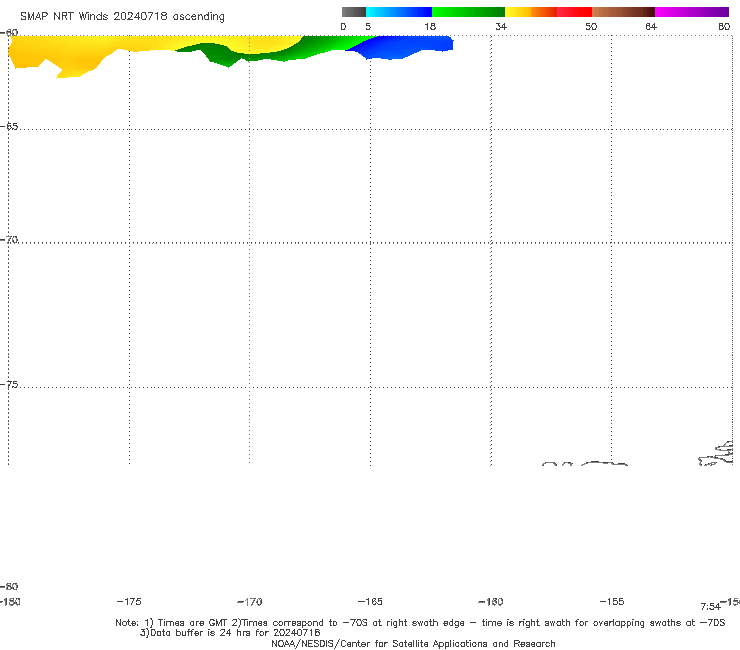Click the magenta-purple segment of the color bar

click(x=692, y=12)
